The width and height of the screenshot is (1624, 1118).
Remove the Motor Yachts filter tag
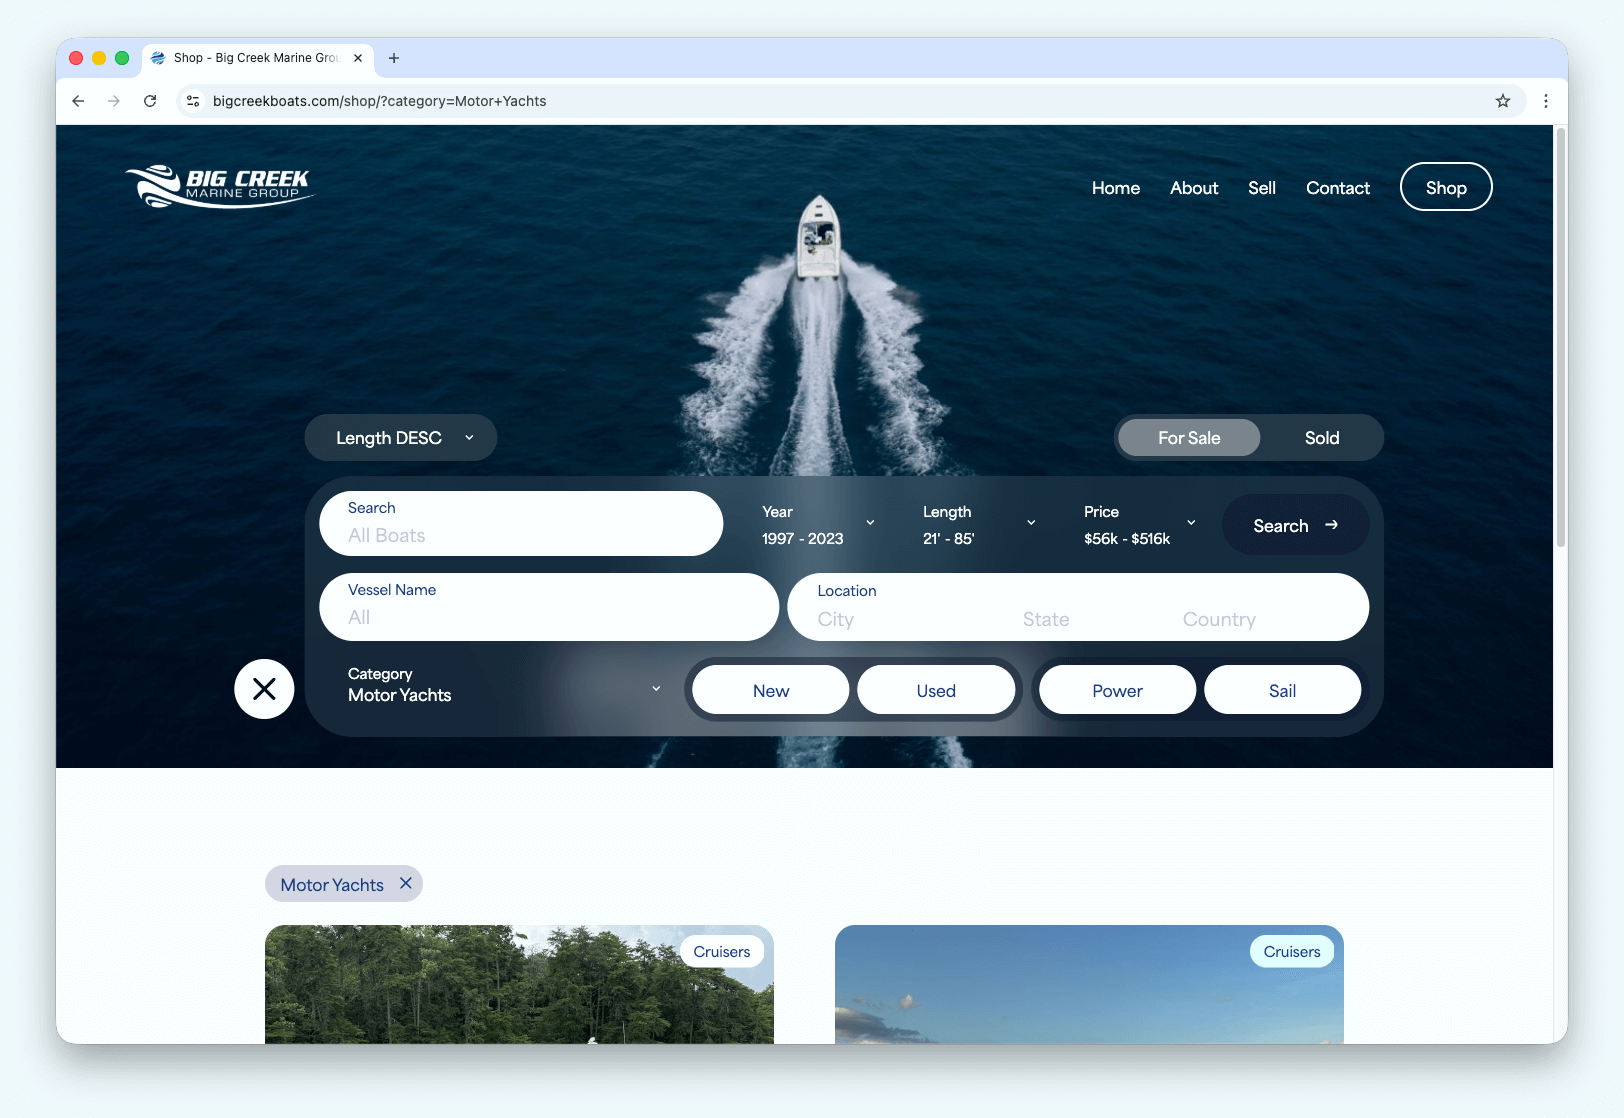coord(406,883)
